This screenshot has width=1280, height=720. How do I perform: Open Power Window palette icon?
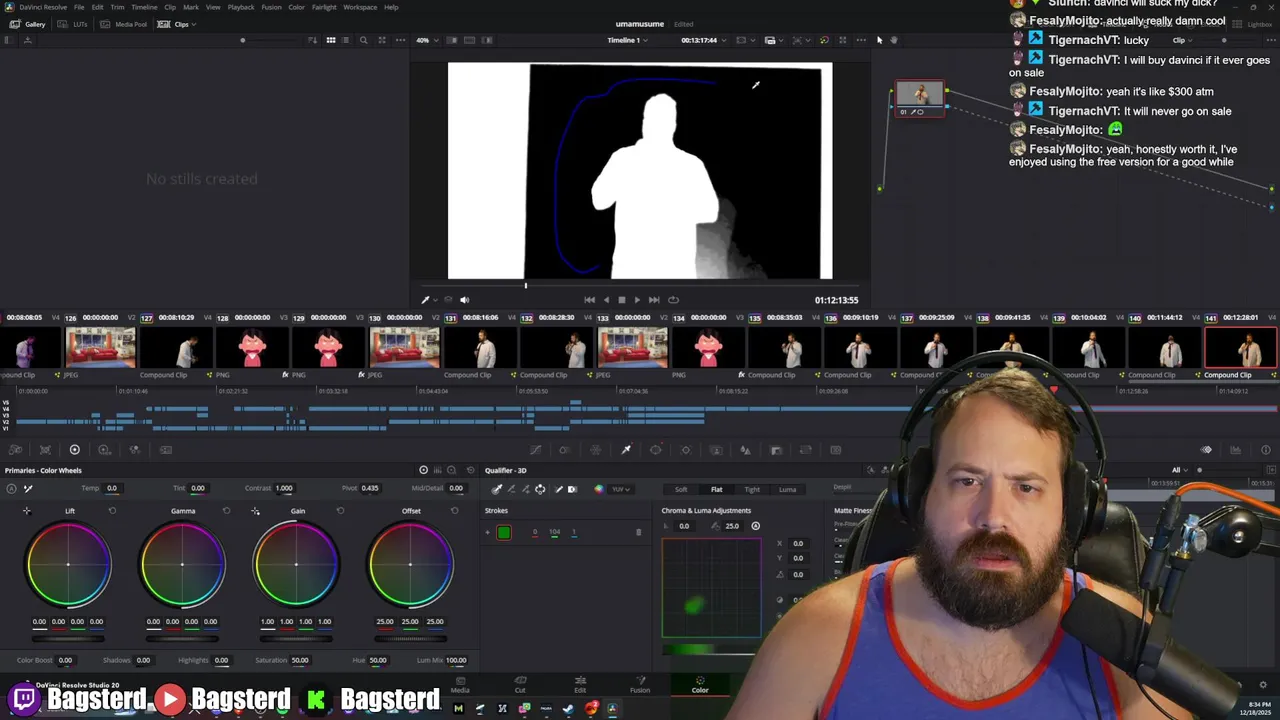pyautogui.click(x=656, y=450)
